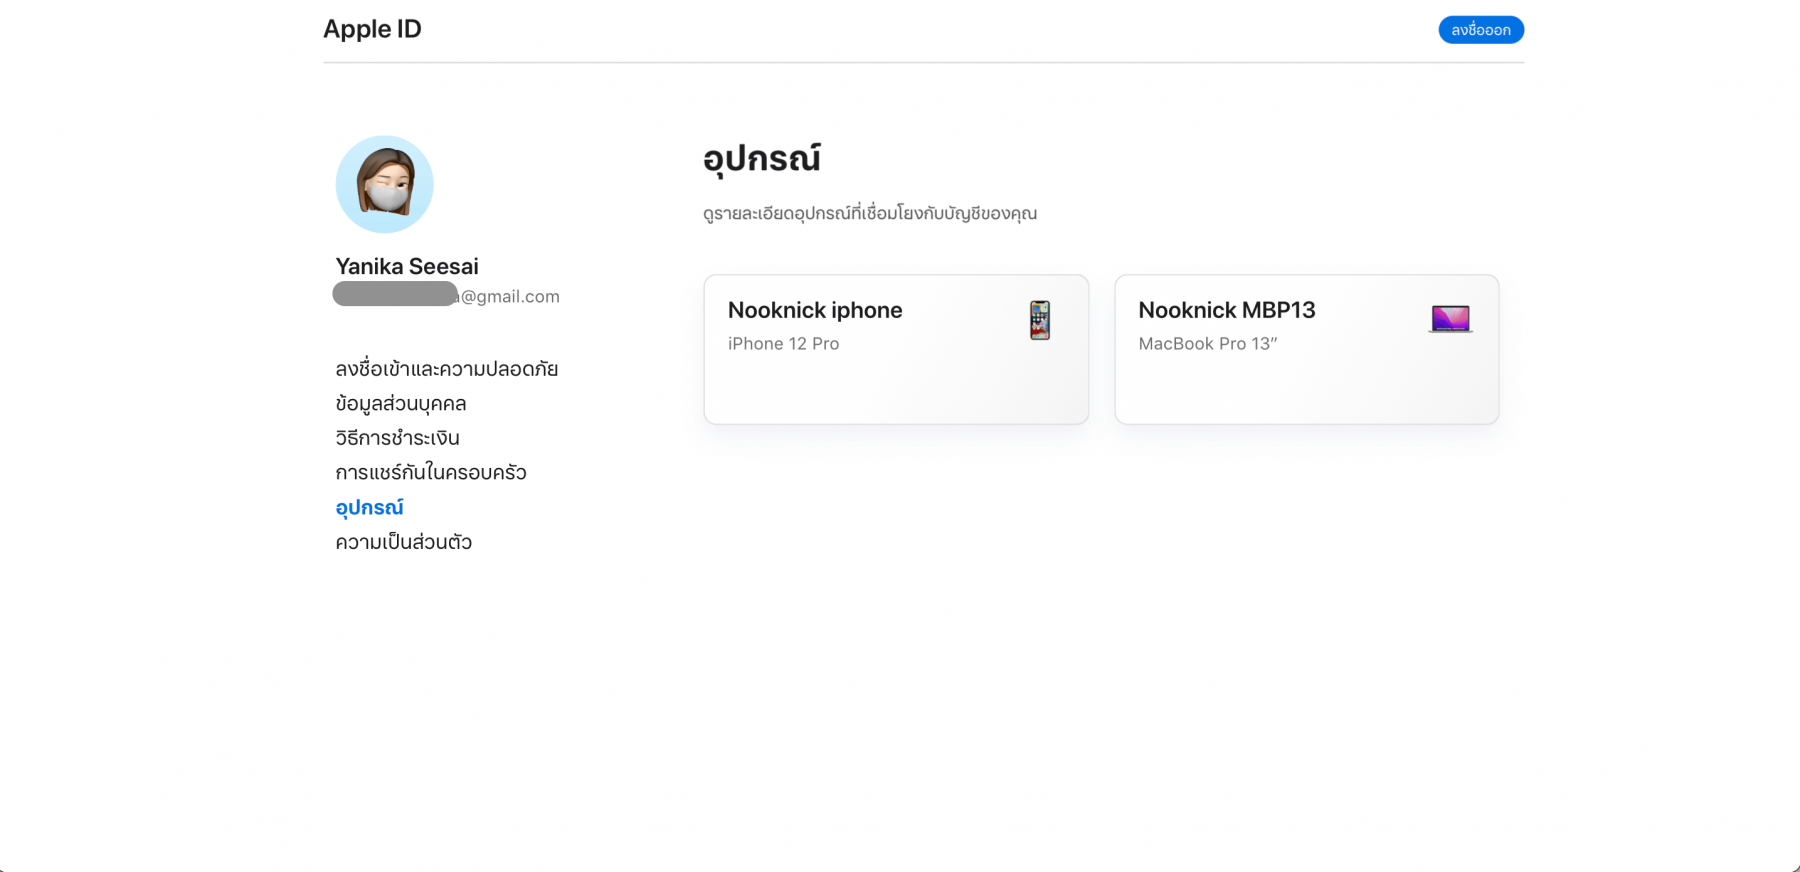Open วิธีการชำระเงิน payment methods

tap(397, 438)
